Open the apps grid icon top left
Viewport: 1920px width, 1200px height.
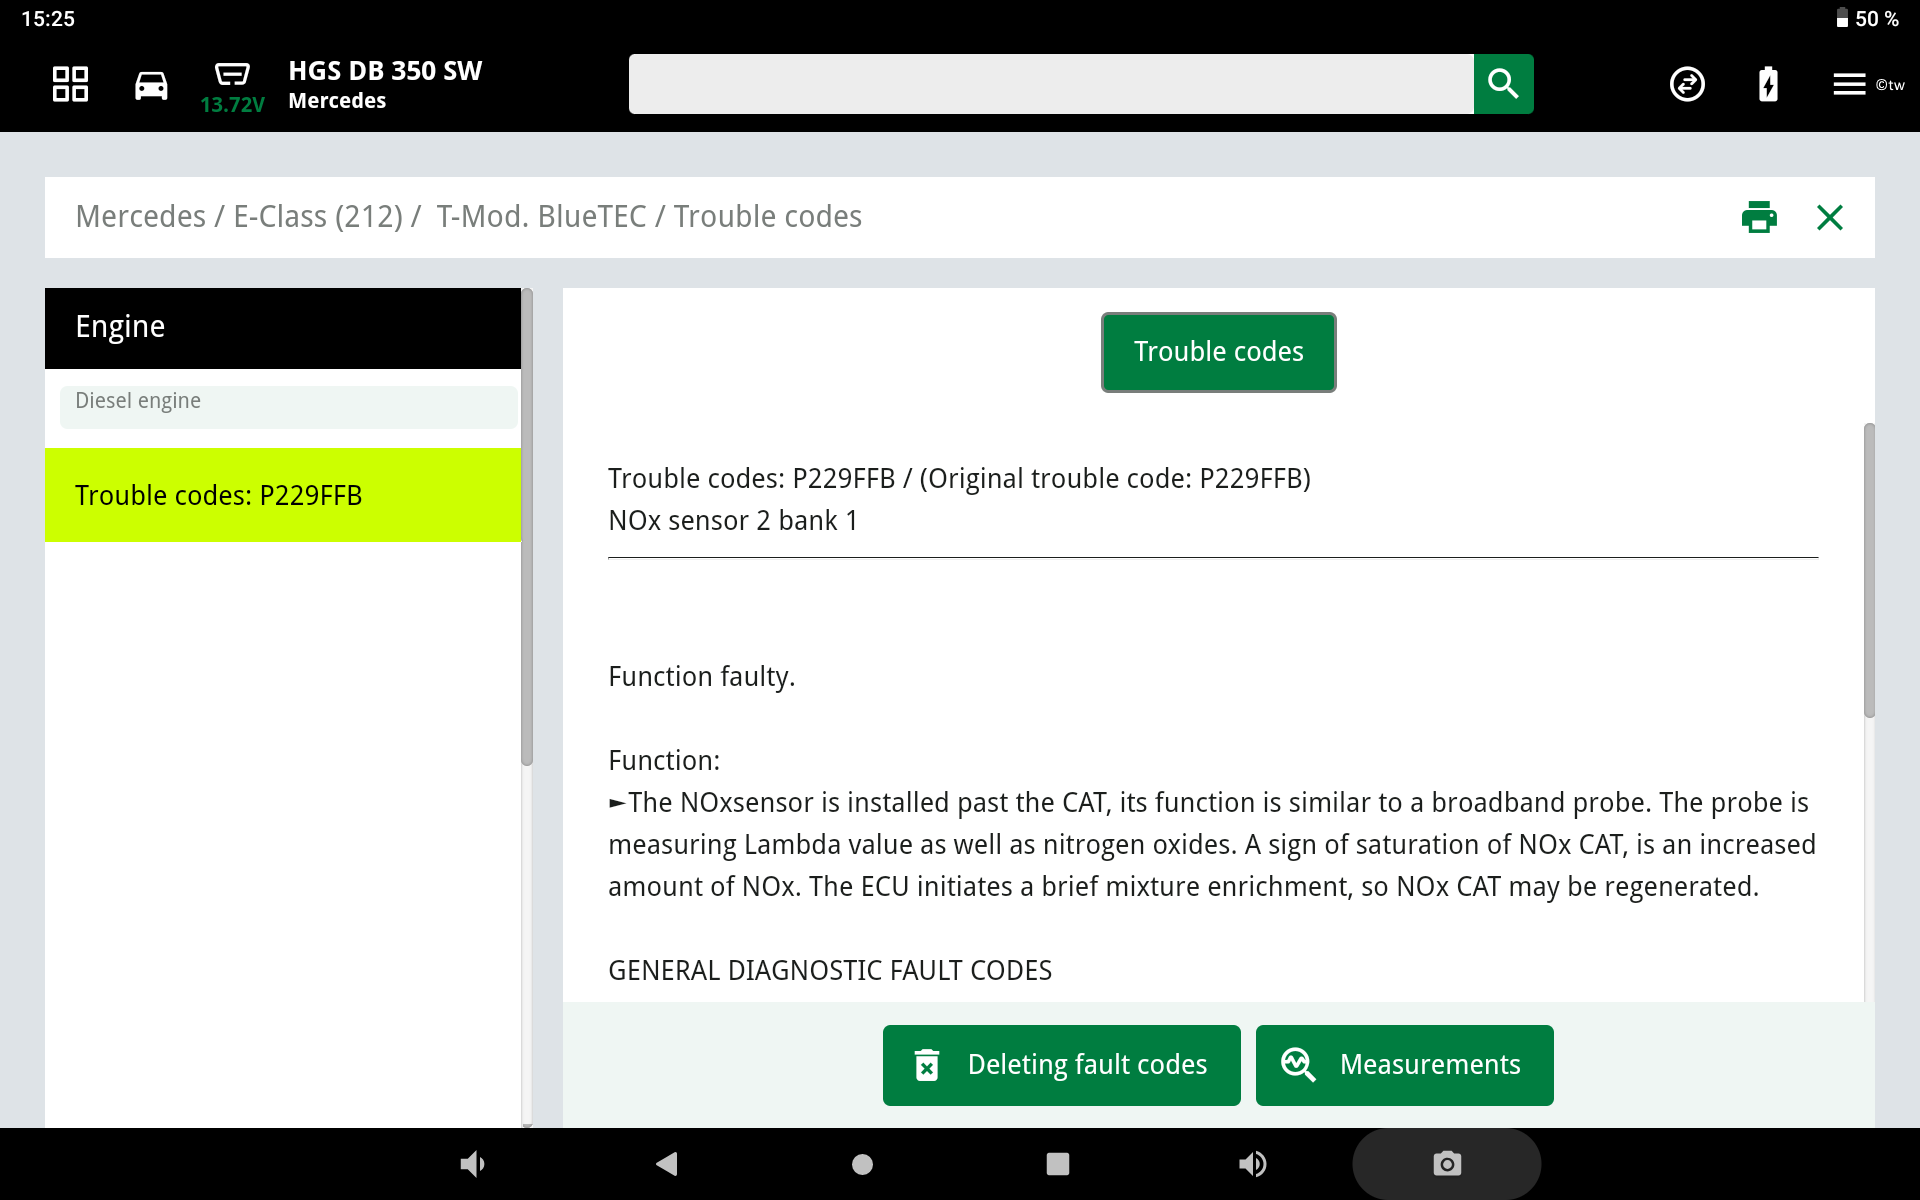click(69, 84)
